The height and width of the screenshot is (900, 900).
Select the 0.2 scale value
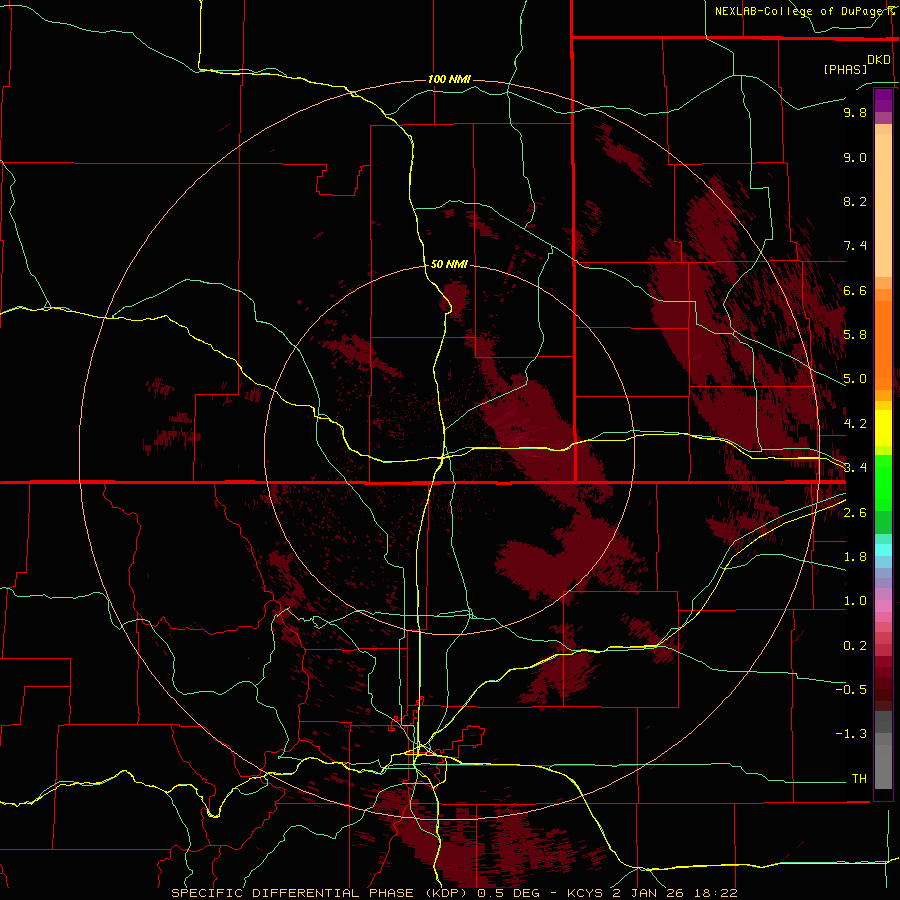coord(855,646)
